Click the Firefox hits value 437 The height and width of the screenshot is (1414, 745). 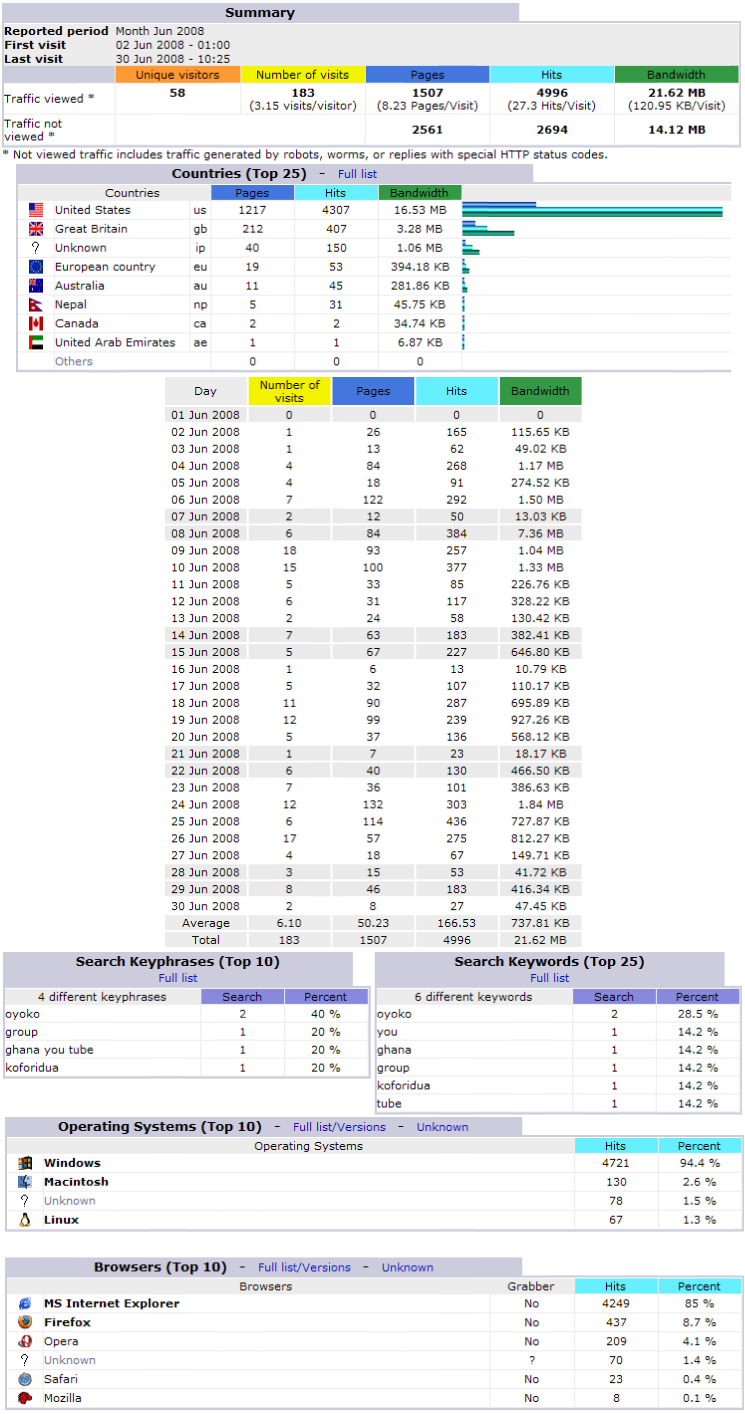coord(616,1322)
